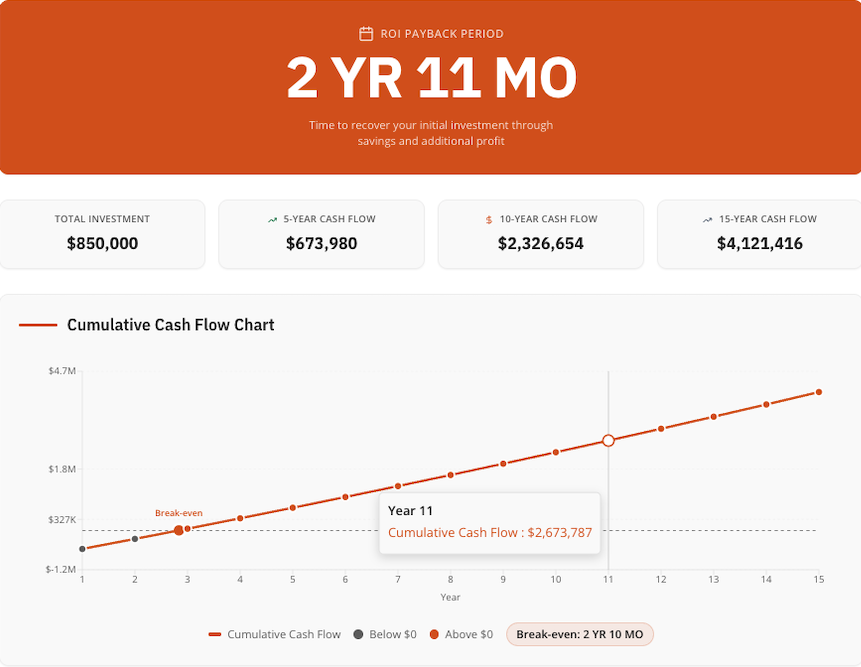Click the Below $0 gray legend dot

(x=358, y=635)
